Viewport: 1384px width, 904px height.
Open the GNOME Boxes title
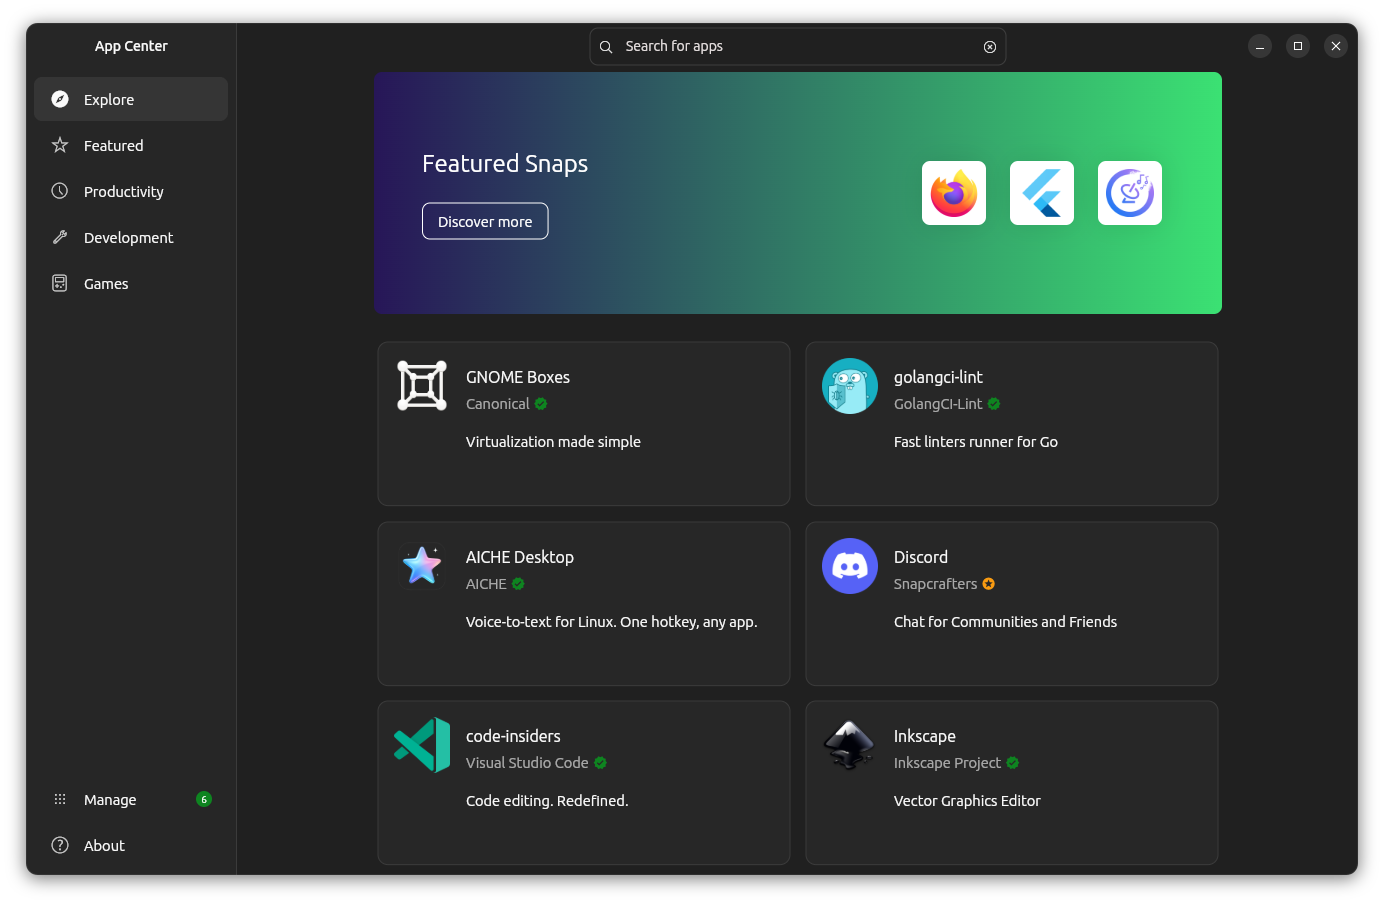[518, 377]
